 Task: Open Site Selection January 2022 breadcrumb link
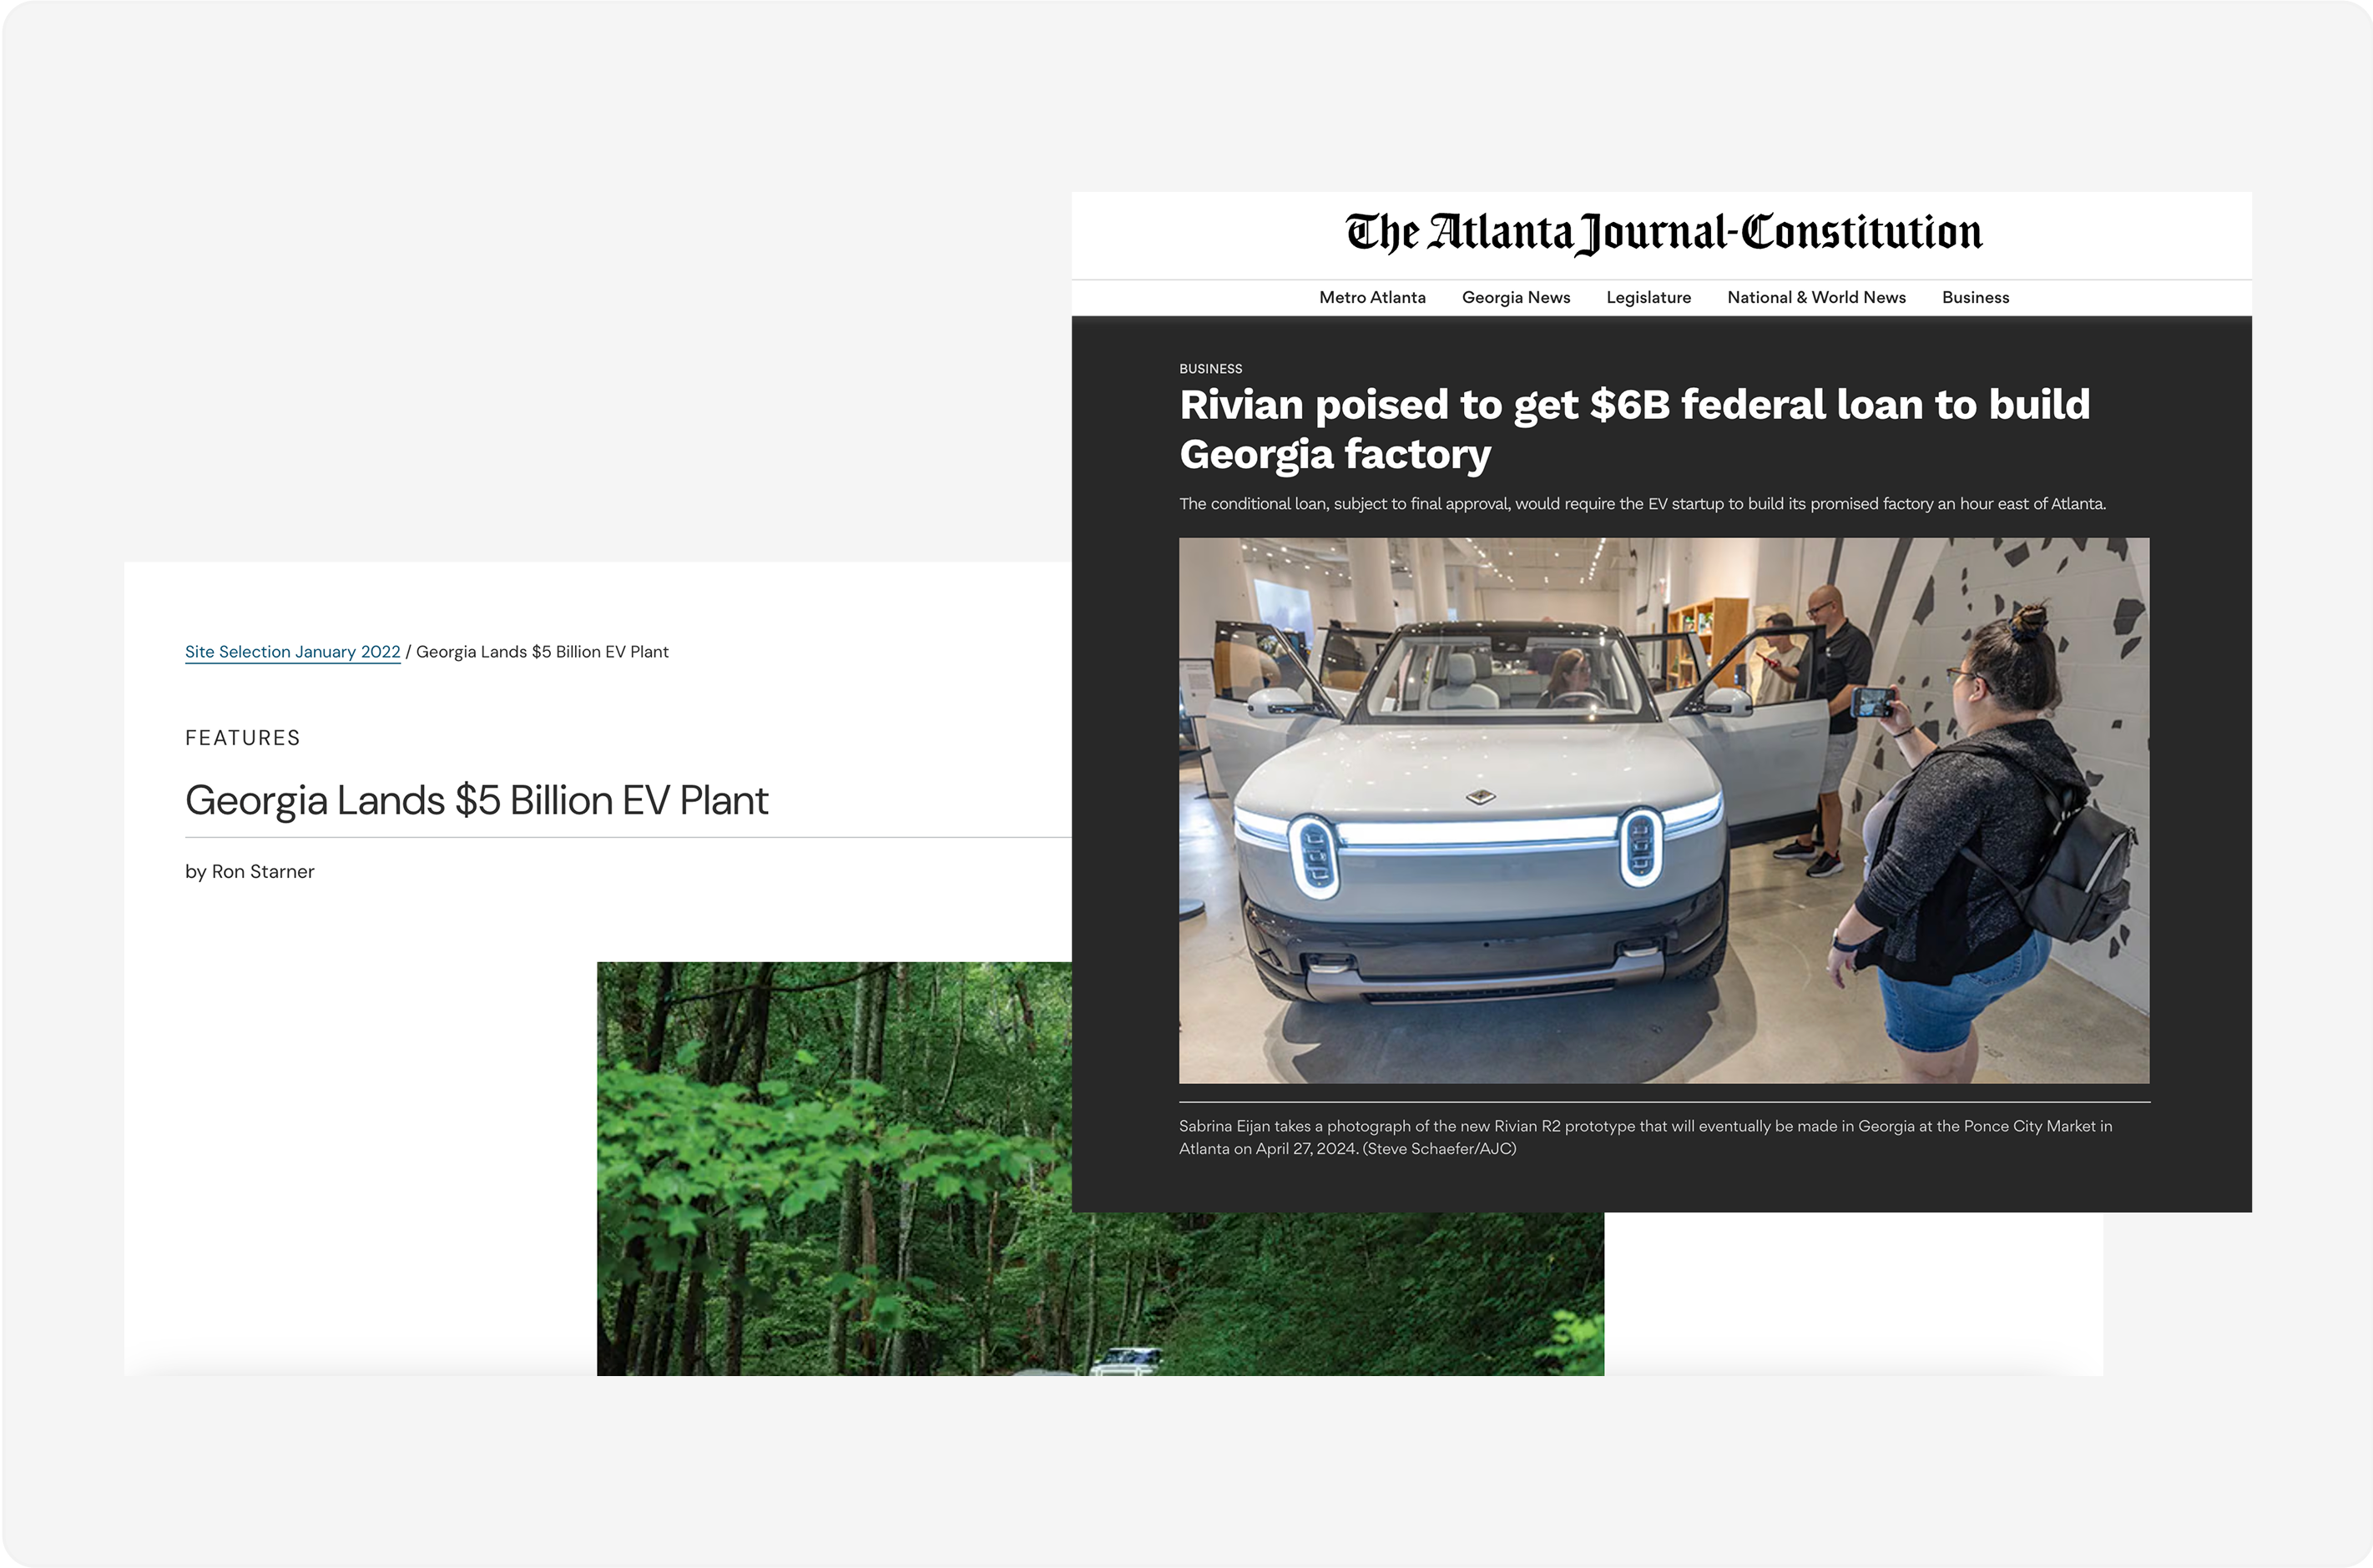[x=292, y=652]
